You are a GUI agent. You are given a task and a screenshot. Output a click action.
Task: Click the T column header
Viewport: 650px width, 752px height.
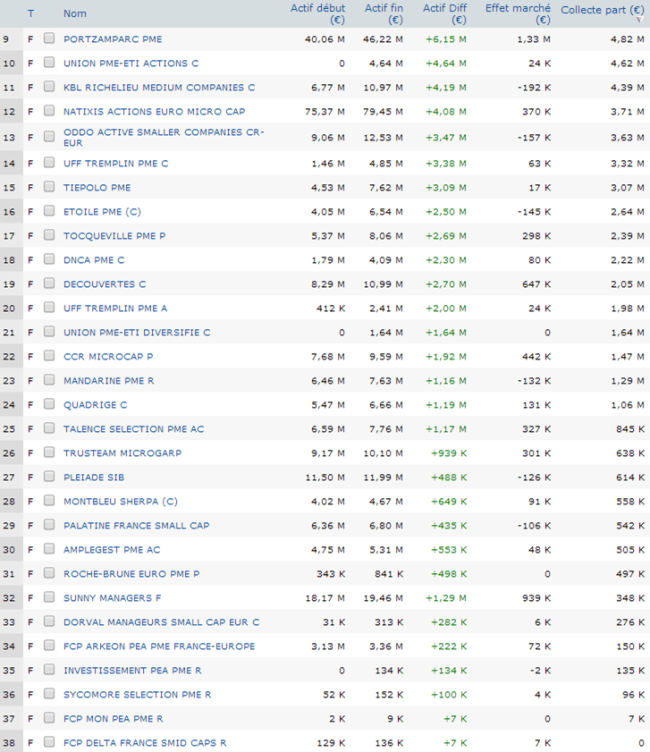pos(31,13)
